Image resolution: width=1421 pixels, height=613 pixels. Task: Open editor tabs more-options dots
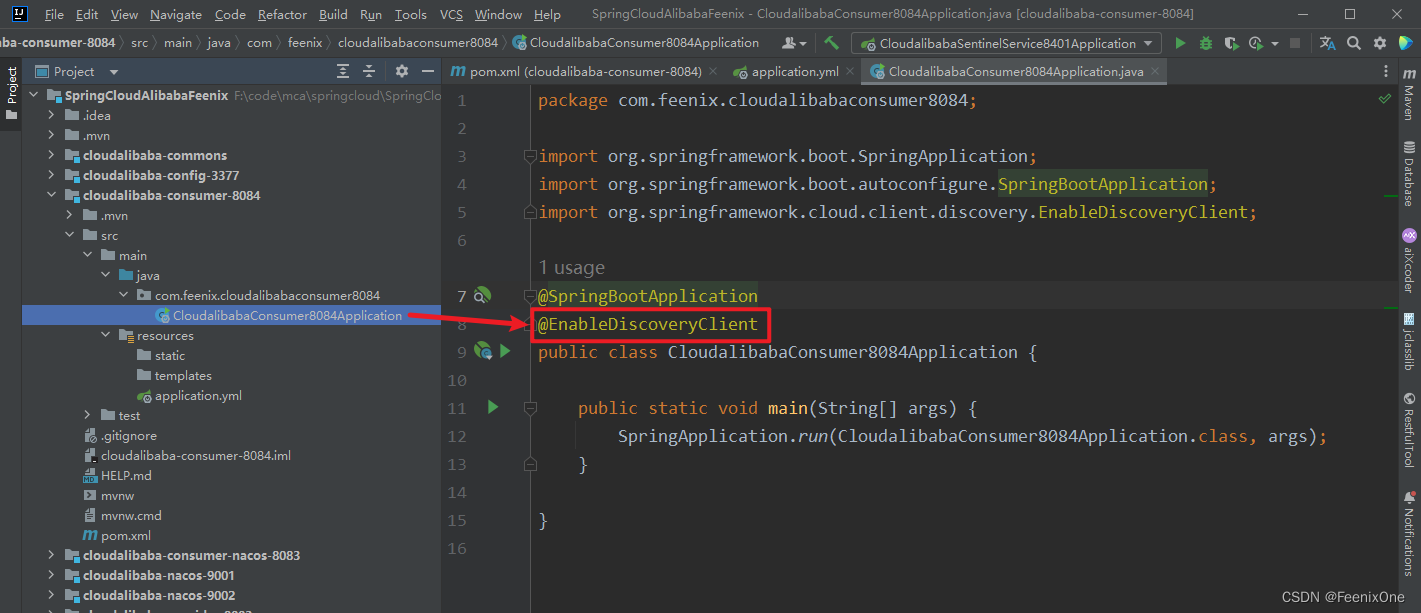pyautogui.click(x=1385, y=71)
